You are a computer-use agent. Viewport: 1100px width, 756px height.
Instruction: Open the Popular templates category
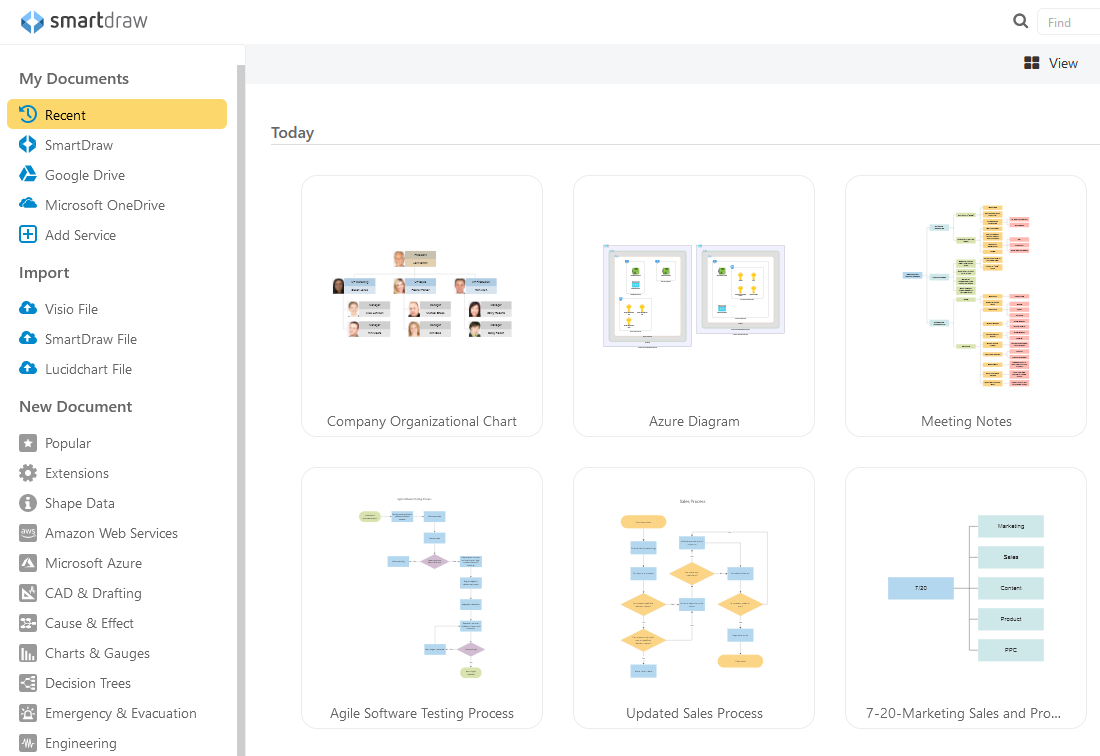(x=68, y=443)
